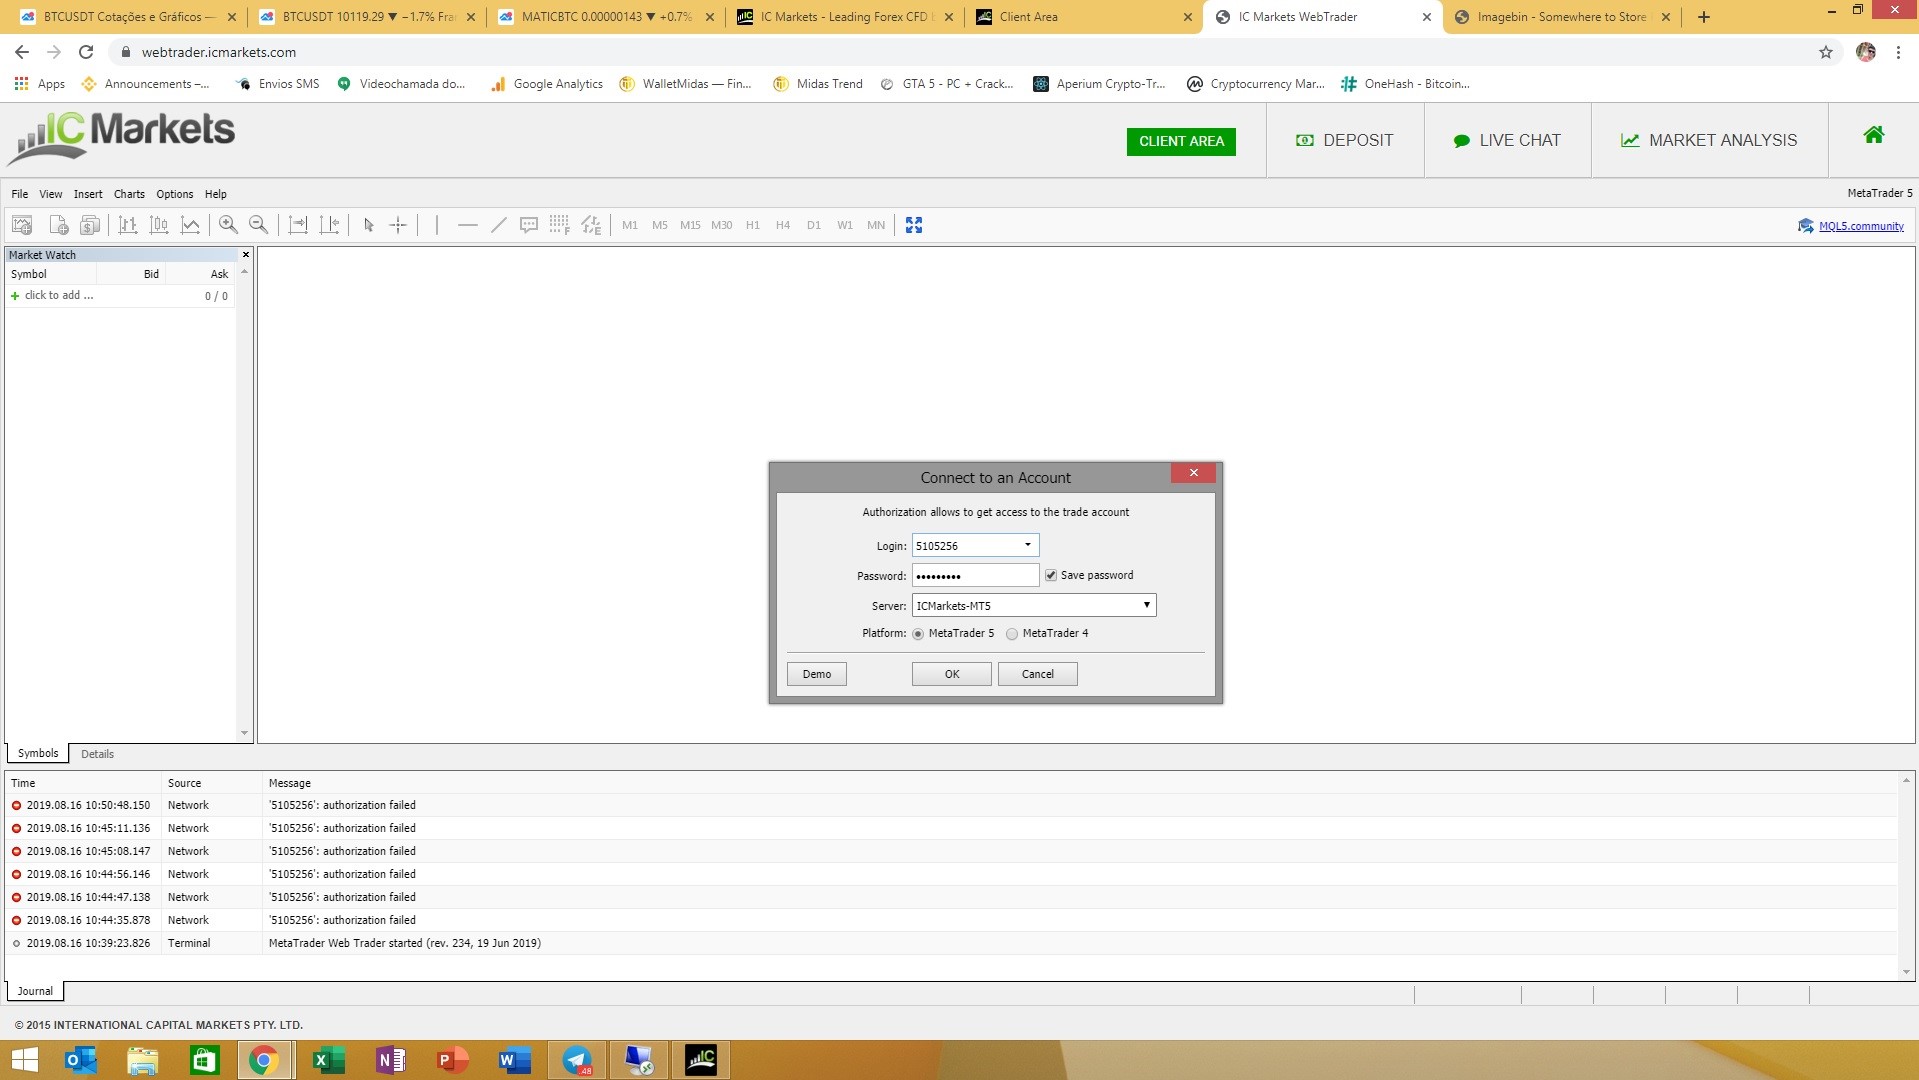
Task: Open the MQL5.community link
Action: [1861, 226]
